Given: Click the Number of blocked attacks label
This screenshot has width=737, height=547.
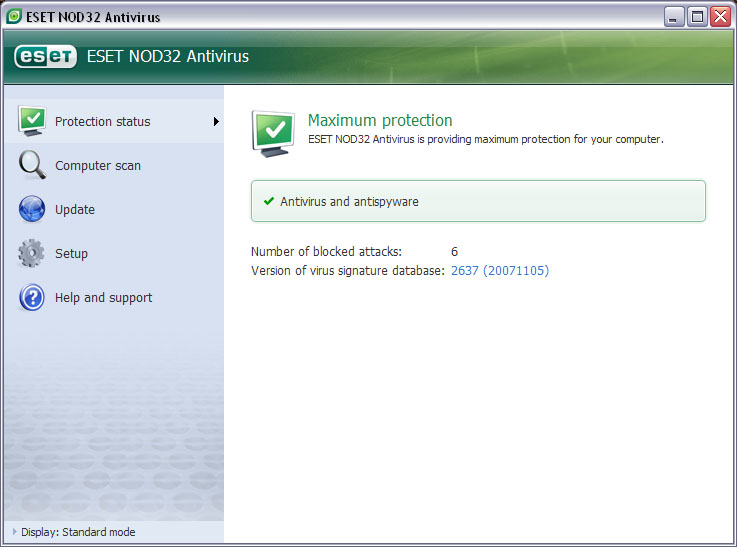Looking at the screenshot, I should [326, 251].
